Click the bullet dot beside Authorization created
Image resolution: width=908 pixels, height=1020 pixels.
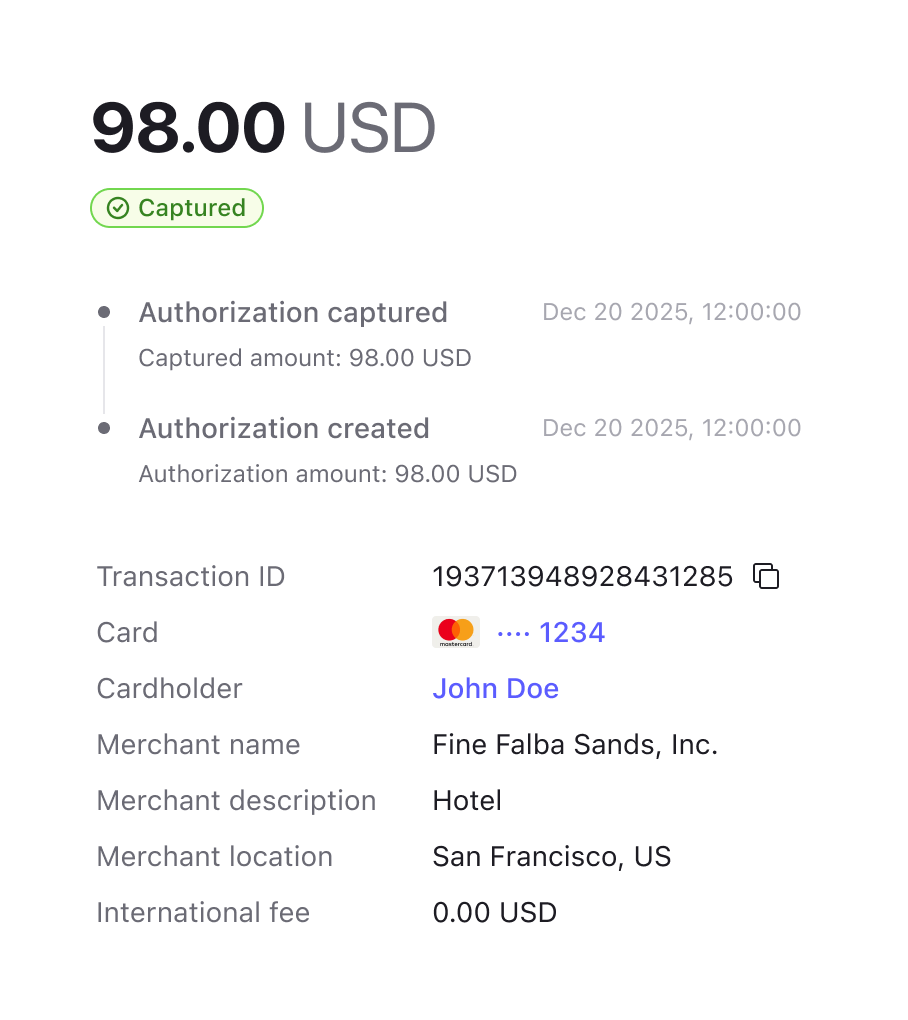pyautogui.click(x=105, y=427)
